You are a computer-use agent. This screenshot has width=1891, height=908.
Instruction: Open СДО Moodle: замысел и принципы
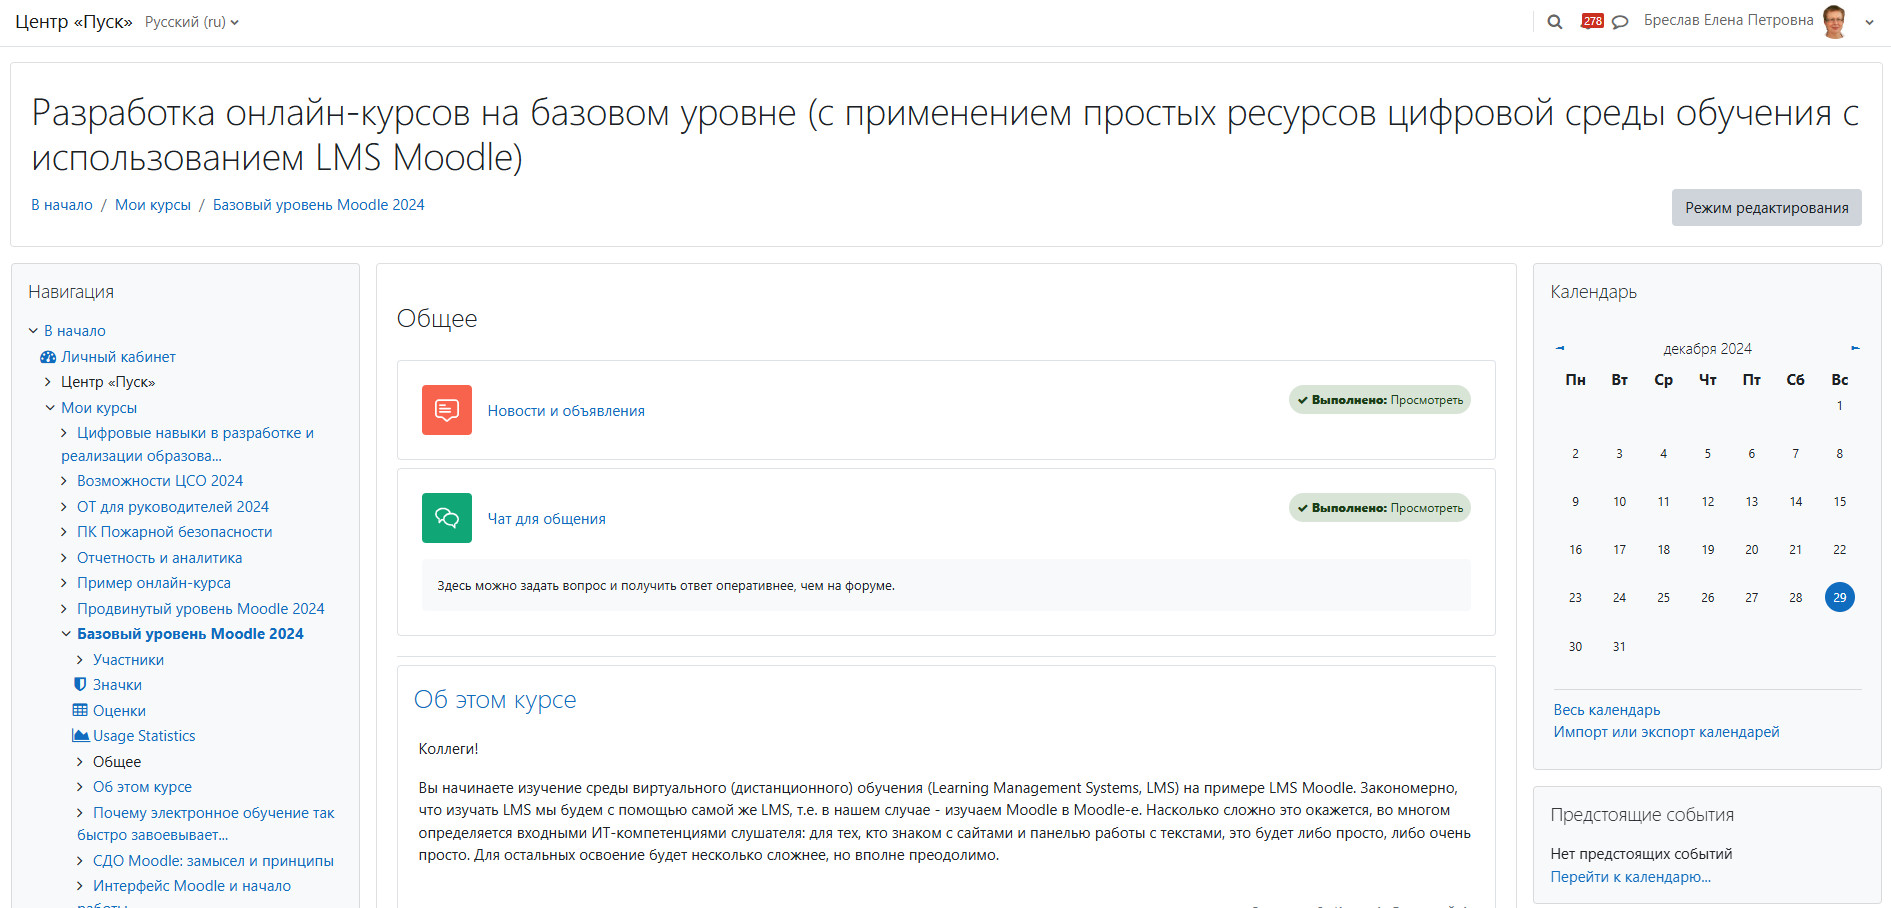[213, 861]
